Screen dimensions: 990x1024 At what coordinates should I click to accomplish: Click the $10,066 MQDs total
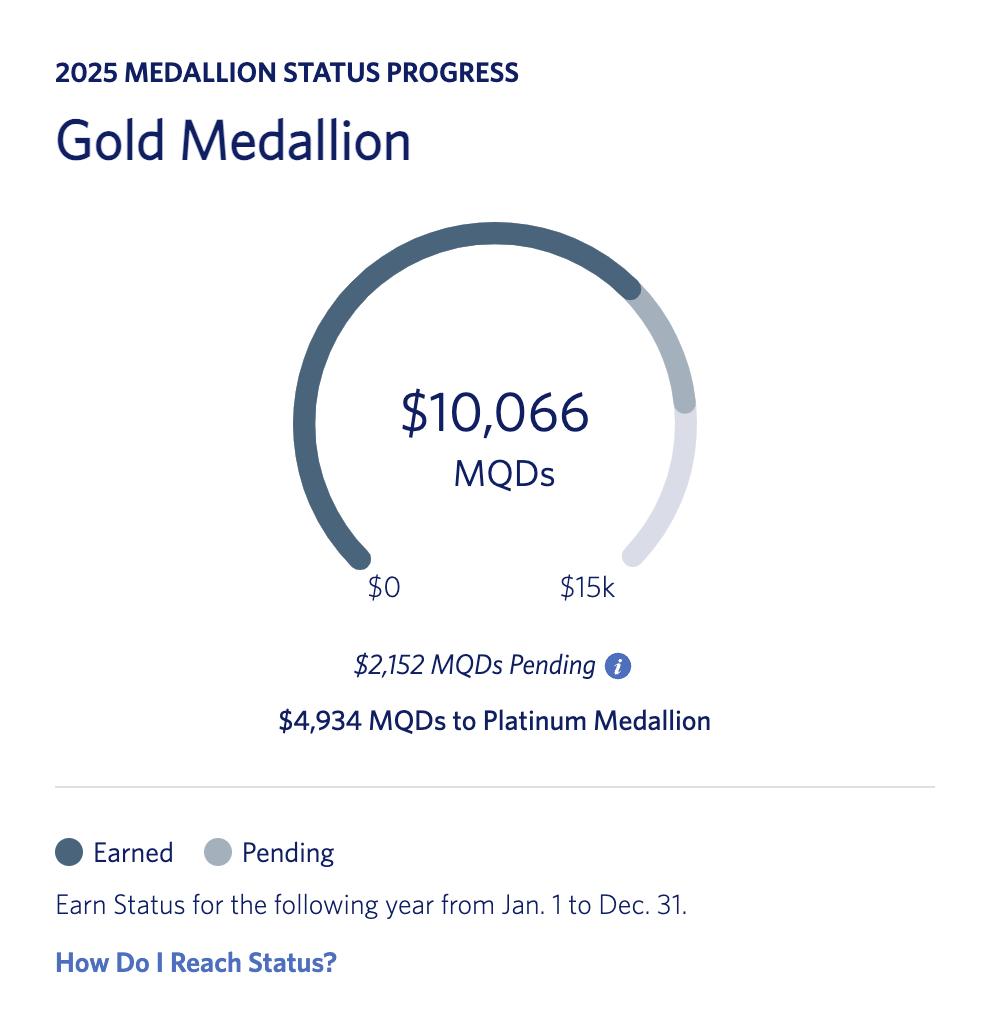pyautogui.click(x=494, y=413)
